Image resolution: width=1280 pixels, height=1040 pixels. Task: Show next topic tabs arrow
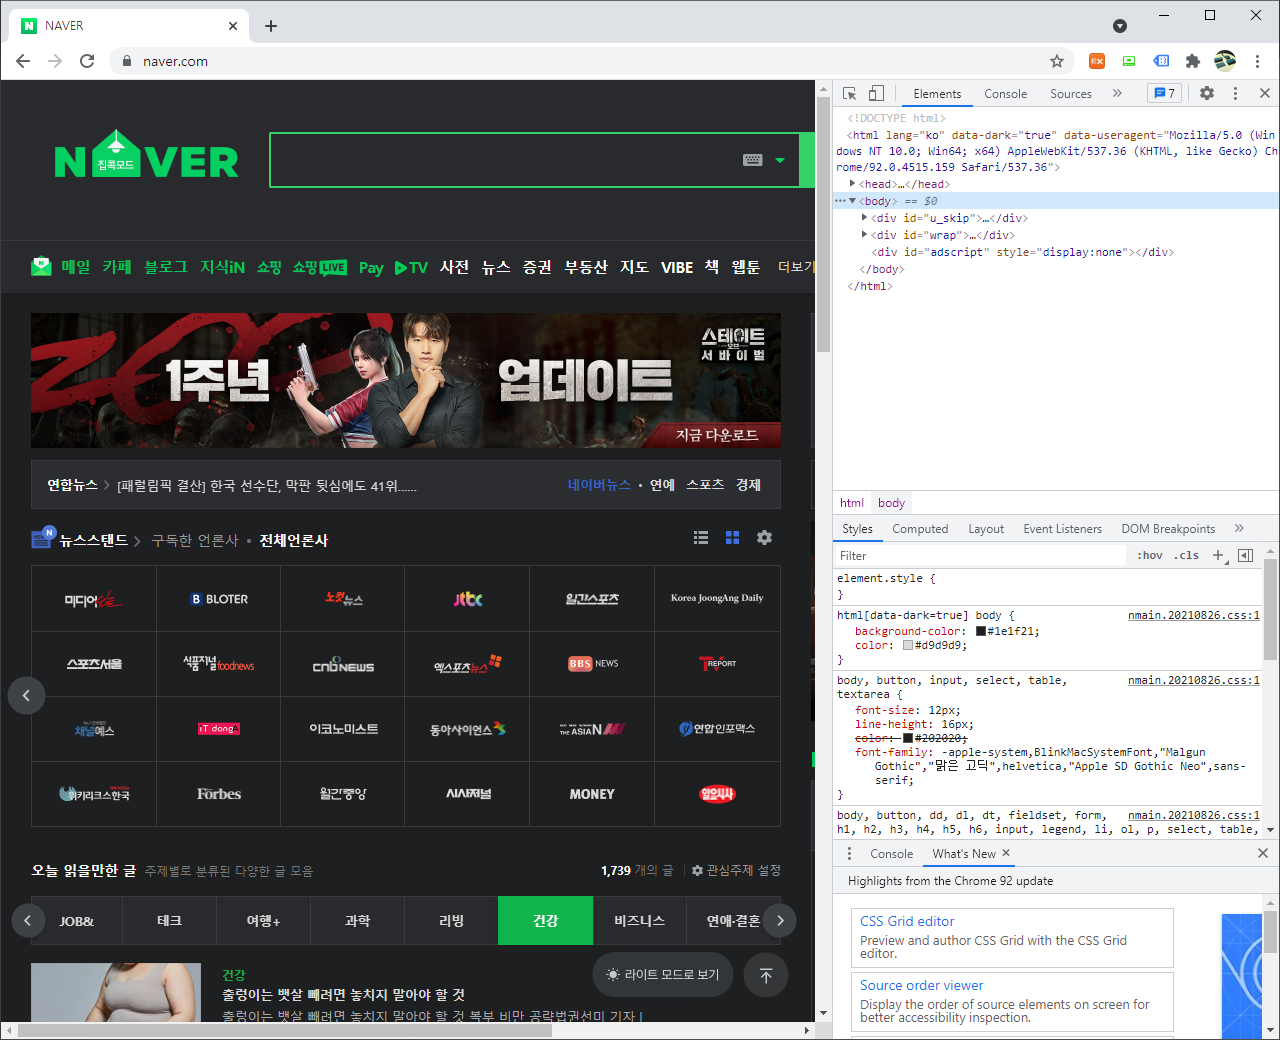pyautogui.click(x=780, y=920)
